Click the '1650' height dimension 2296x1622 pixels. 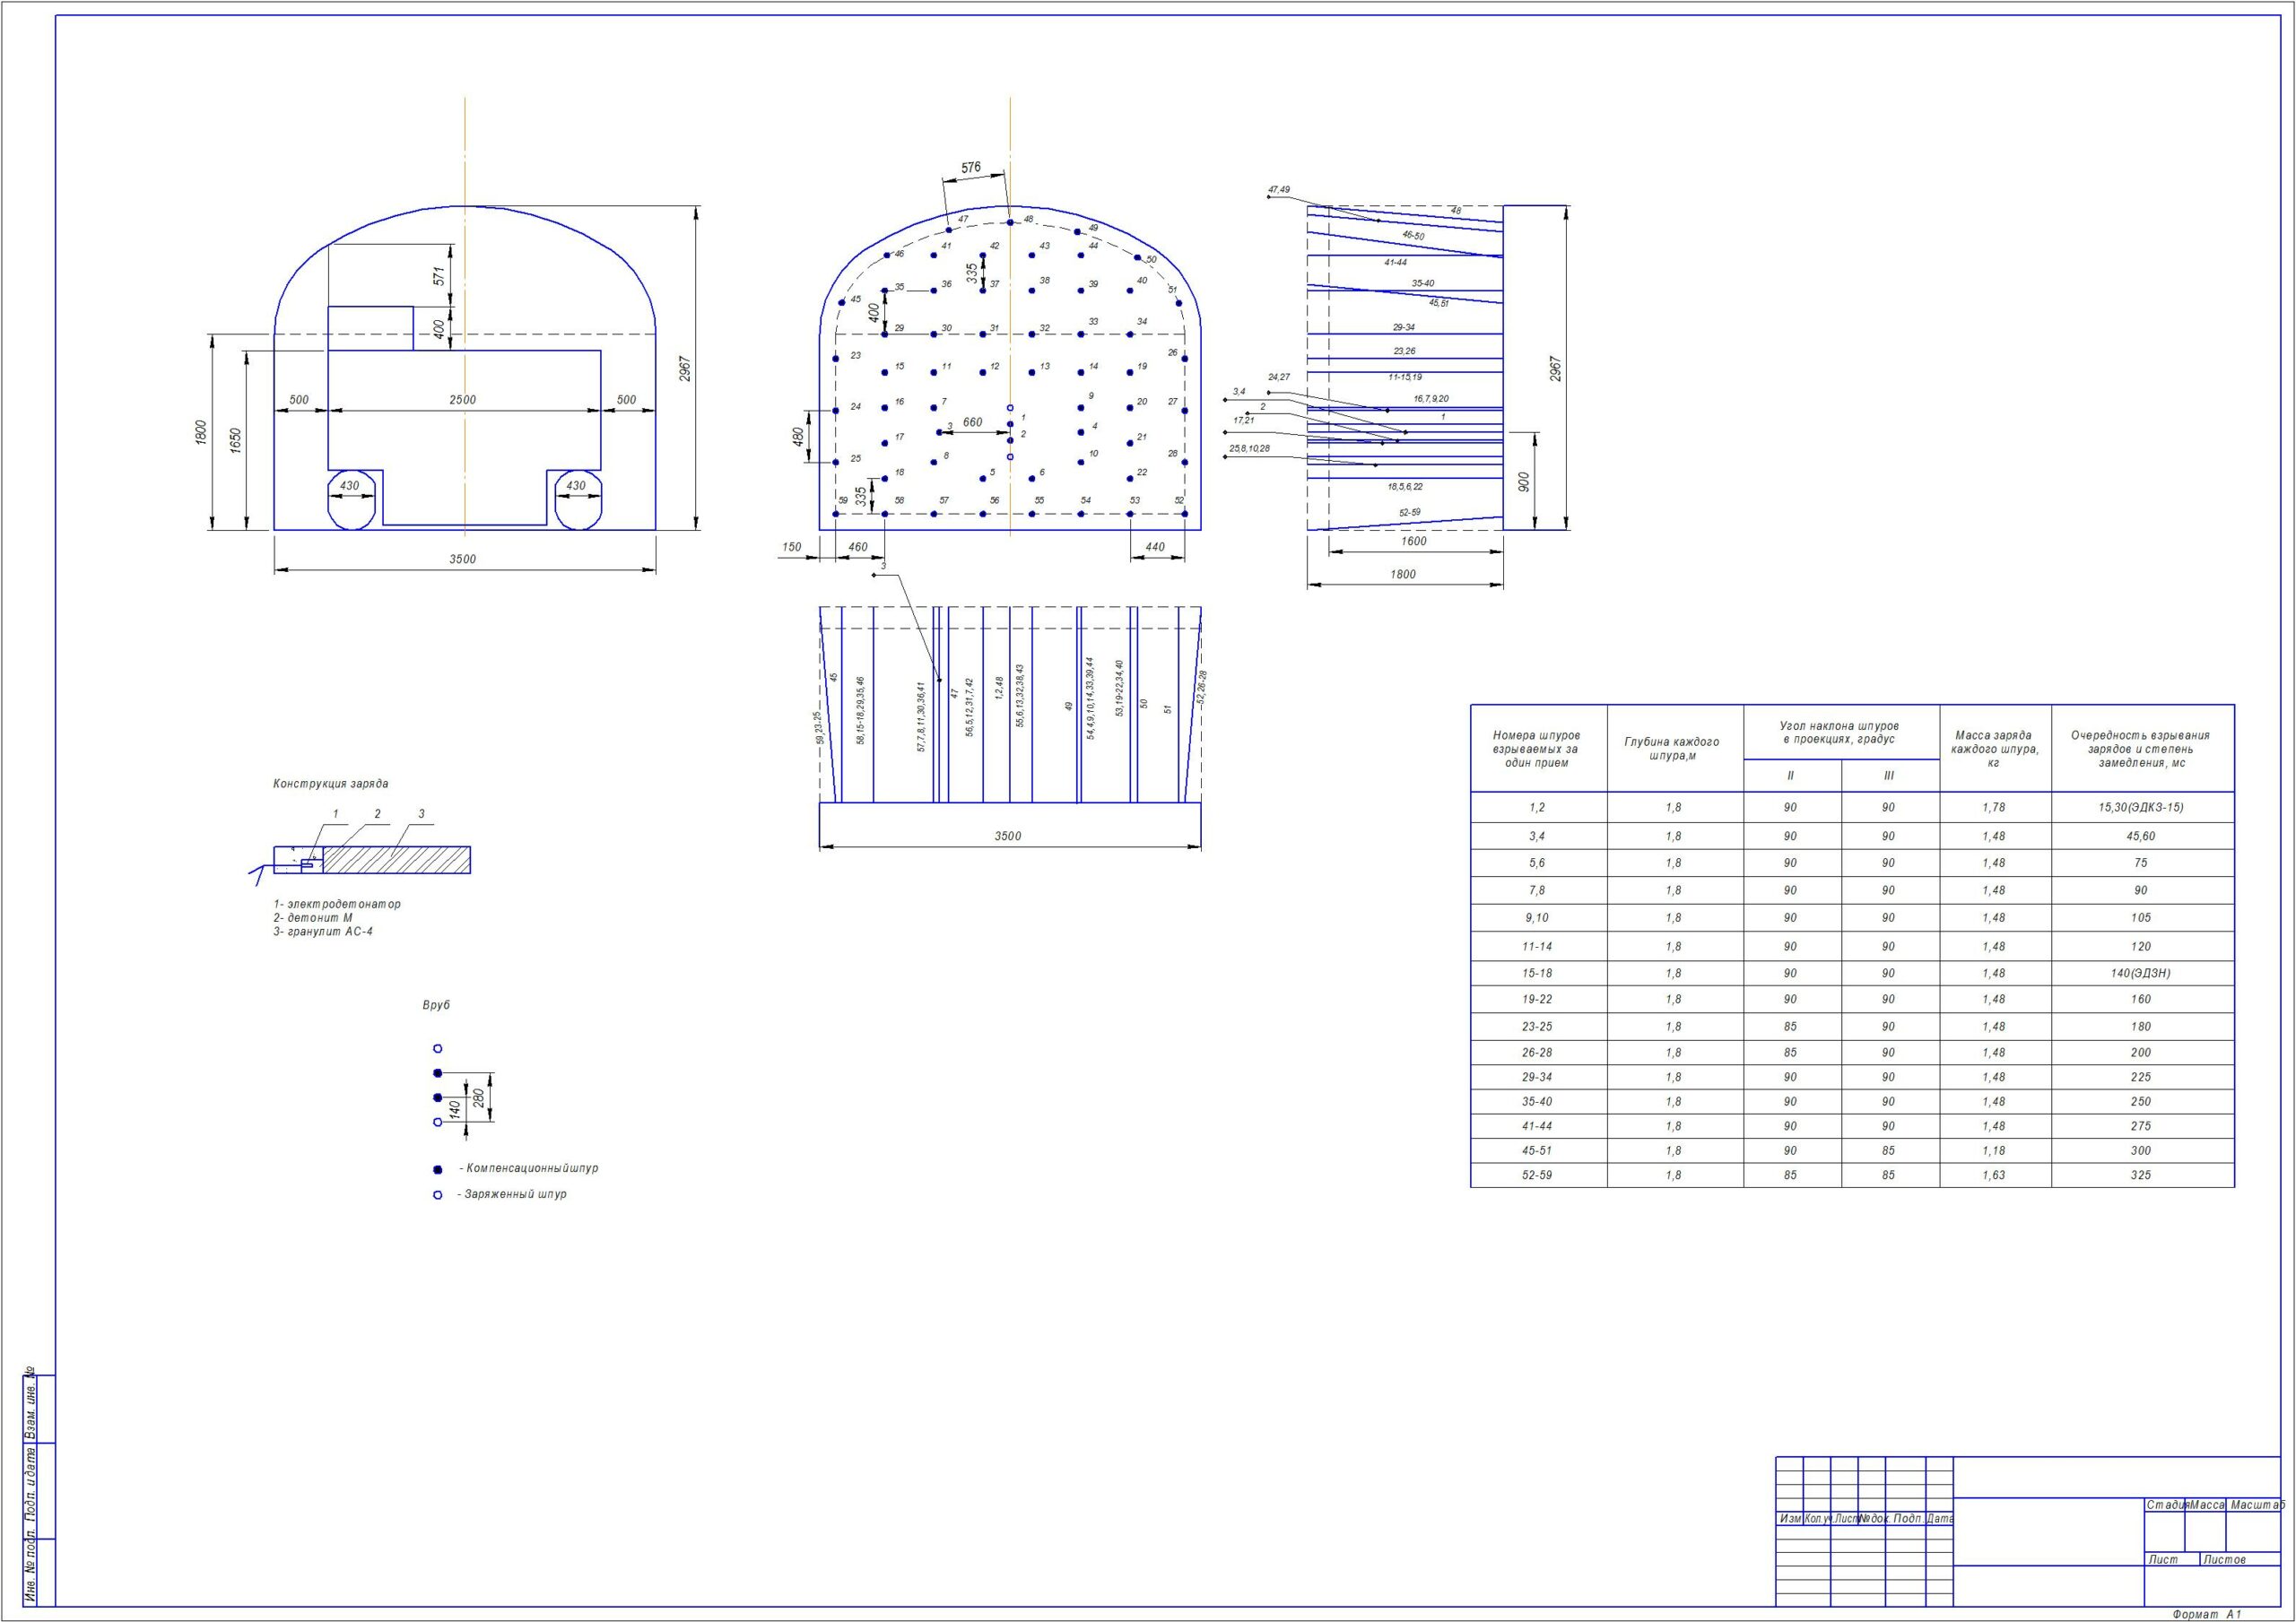point(236,440)
